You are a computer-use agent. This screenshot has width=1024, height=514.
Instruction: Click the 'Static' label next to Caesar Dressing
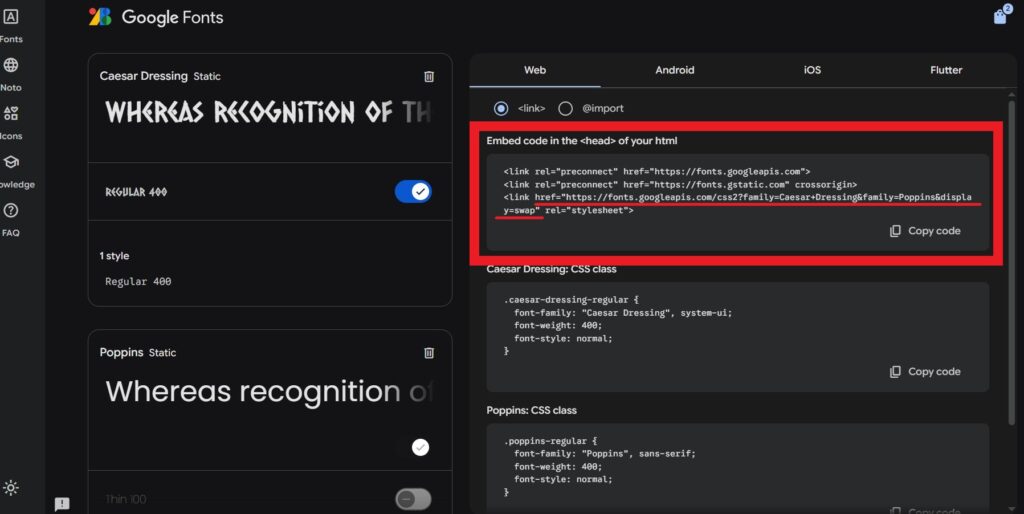(x=207, y=76)
